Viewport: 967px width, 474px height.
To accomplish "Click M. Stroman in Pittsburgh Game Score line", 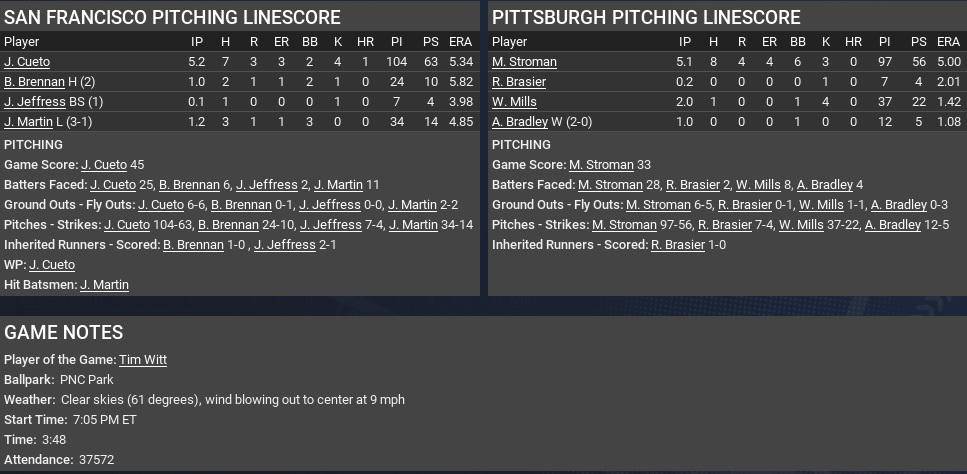I will pos(601,165).
